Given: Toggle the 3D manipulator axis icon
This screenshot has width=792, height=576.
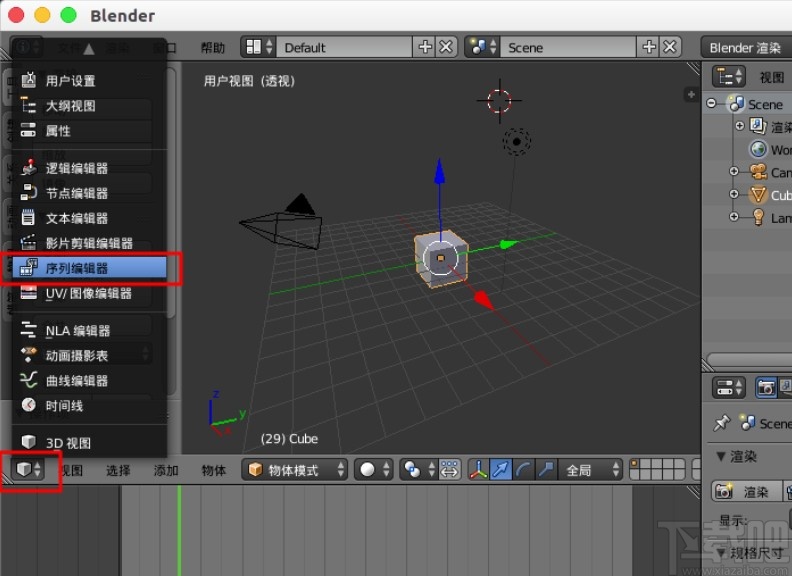Looking at the screenshot, I should pos(478,470).
